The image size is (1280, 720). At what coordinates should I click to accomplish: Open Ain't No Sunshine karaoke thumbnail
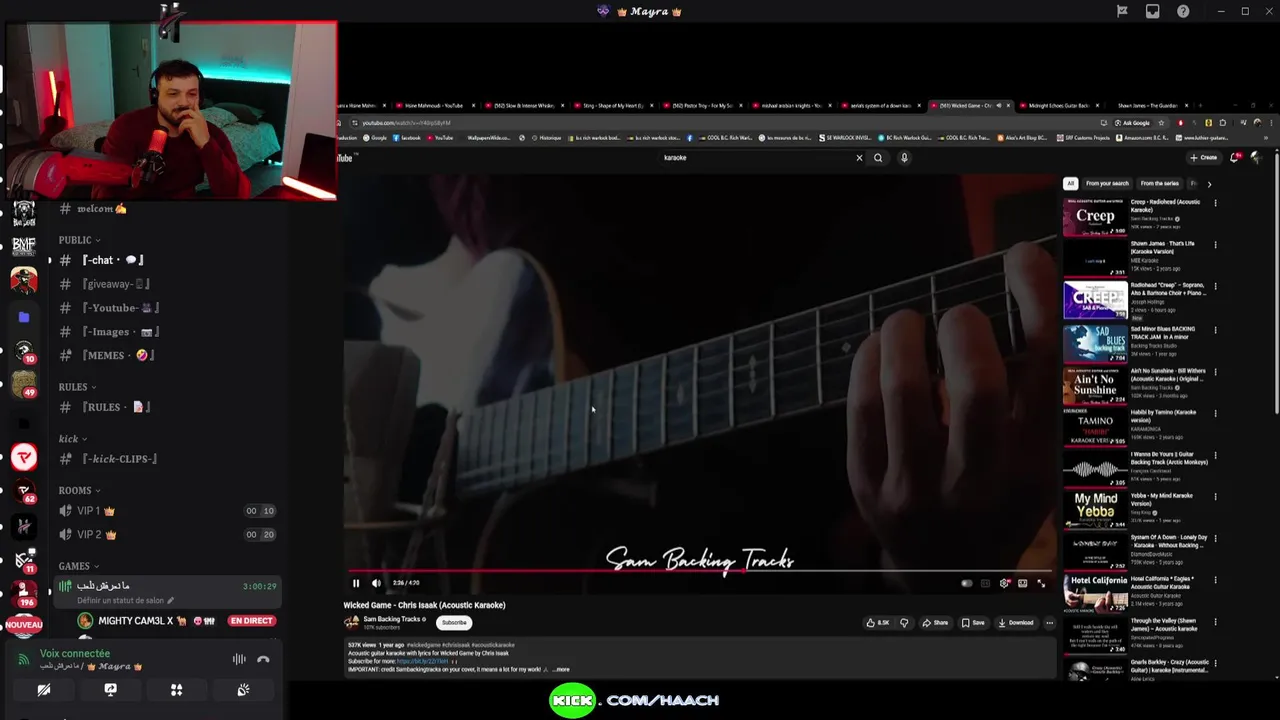tap(1095, 385)
